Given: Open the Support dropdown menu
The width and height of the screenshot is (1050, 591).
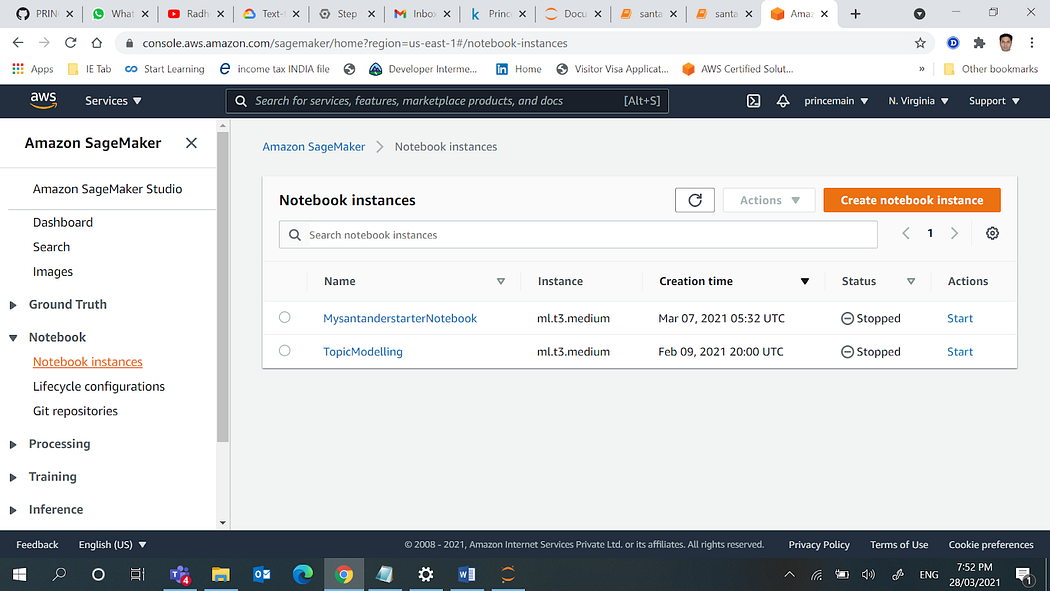Looking at the screenshot, I should point(994,101).
